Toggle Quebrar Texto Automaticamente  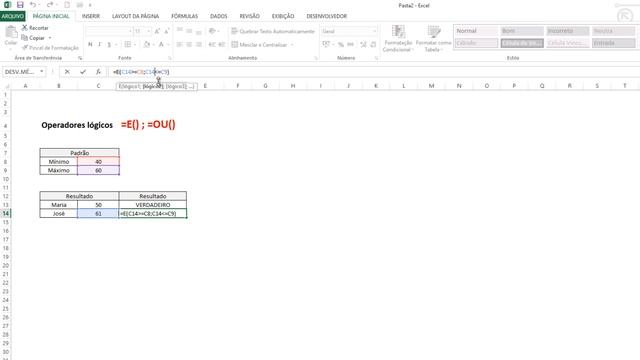click(273, 31)
